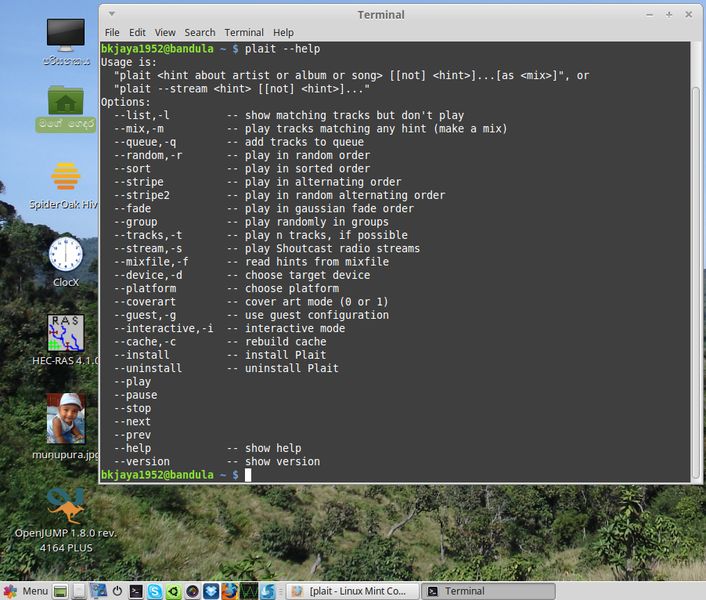Open the Search menu

[200, 32]
